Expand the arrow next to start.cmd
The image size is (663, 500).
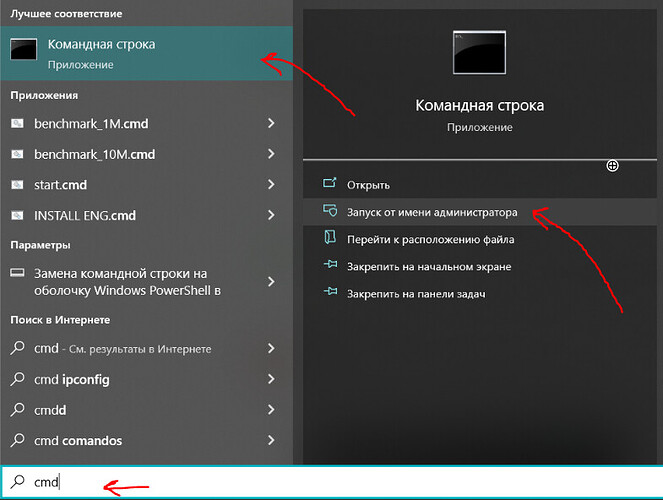[x=271, y=185]
